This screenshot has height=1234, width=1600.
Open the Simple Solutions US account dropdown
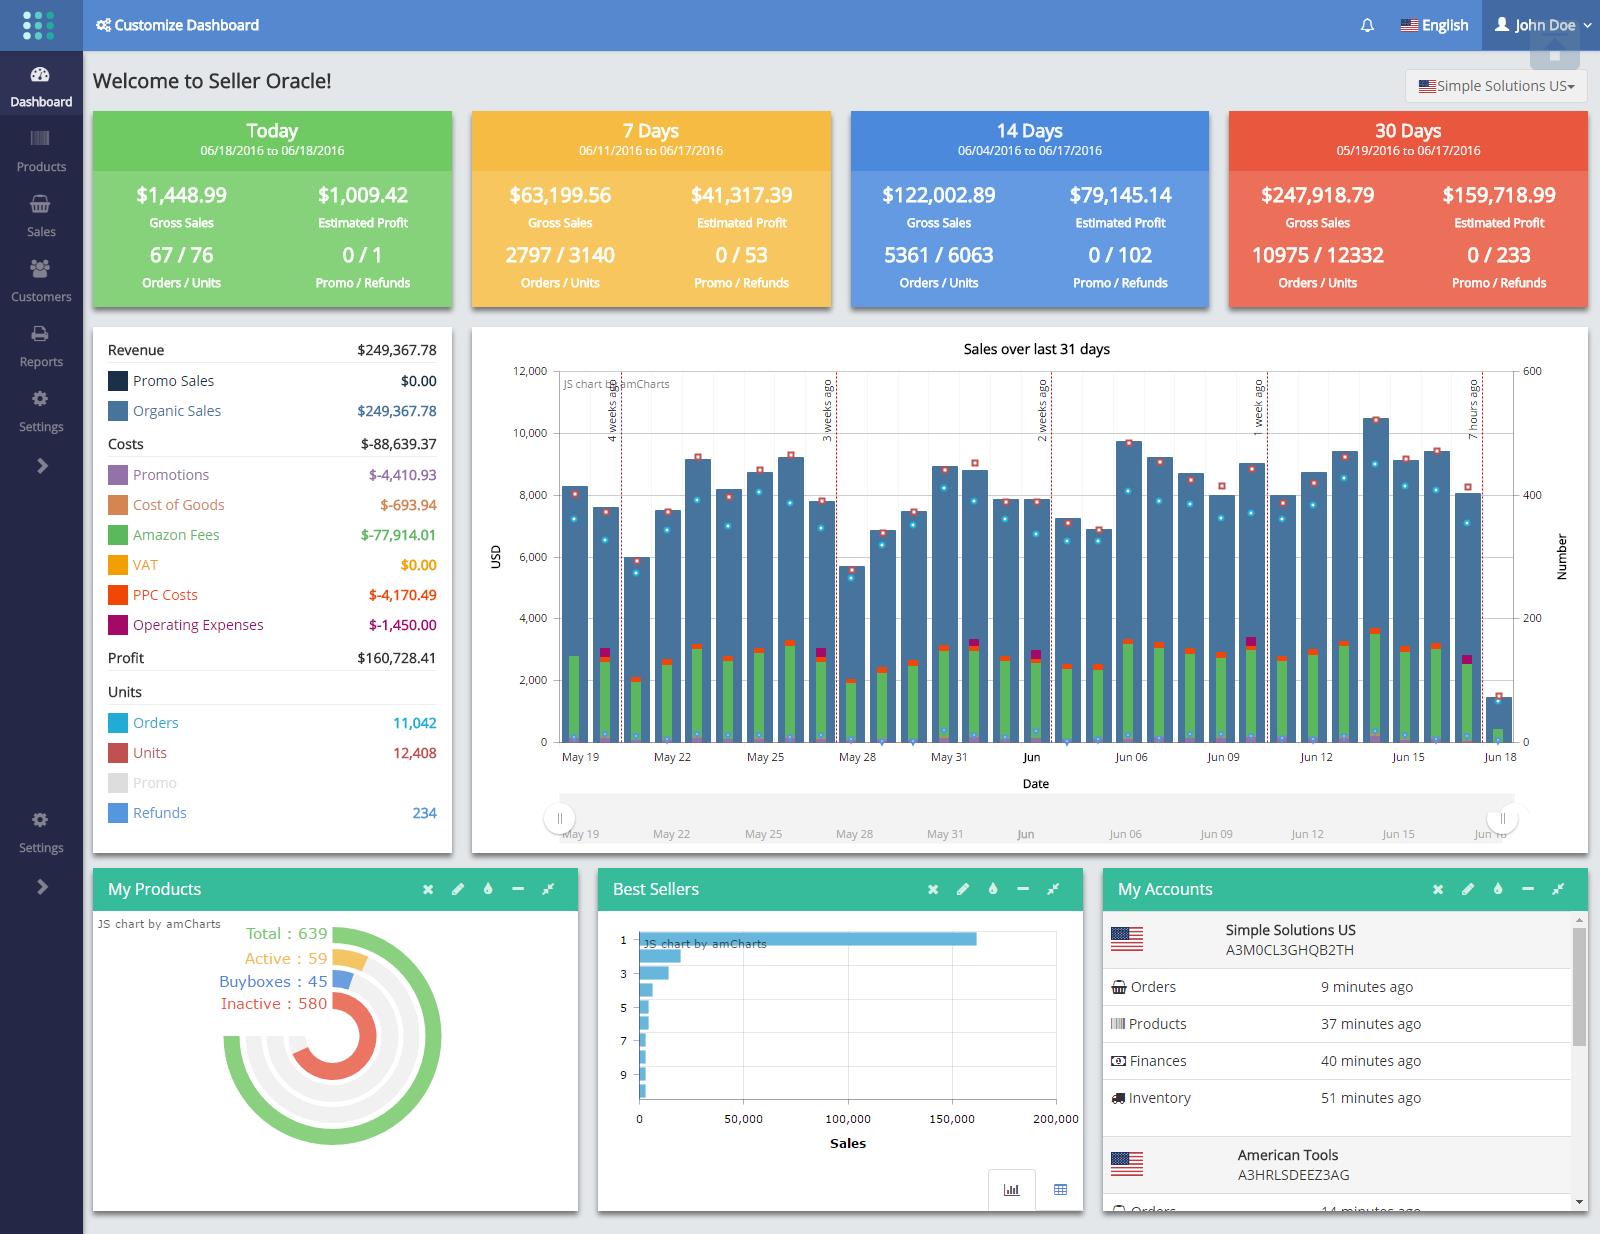(x=1496, y=86)
